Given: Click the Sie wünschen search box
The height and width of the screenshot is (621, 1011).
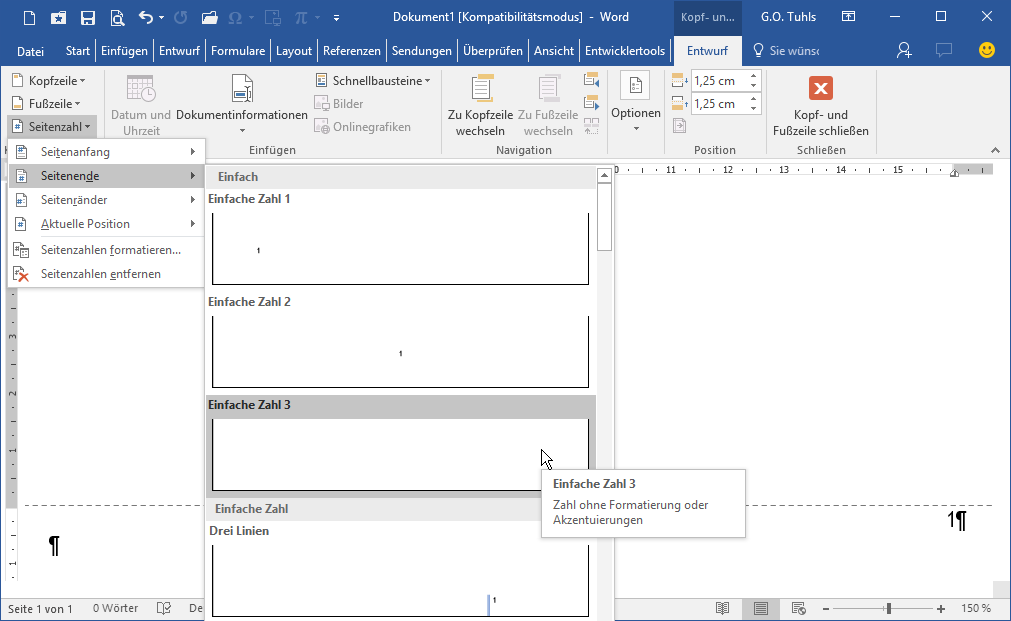Looking at the screenshot, I should [787, 50].
